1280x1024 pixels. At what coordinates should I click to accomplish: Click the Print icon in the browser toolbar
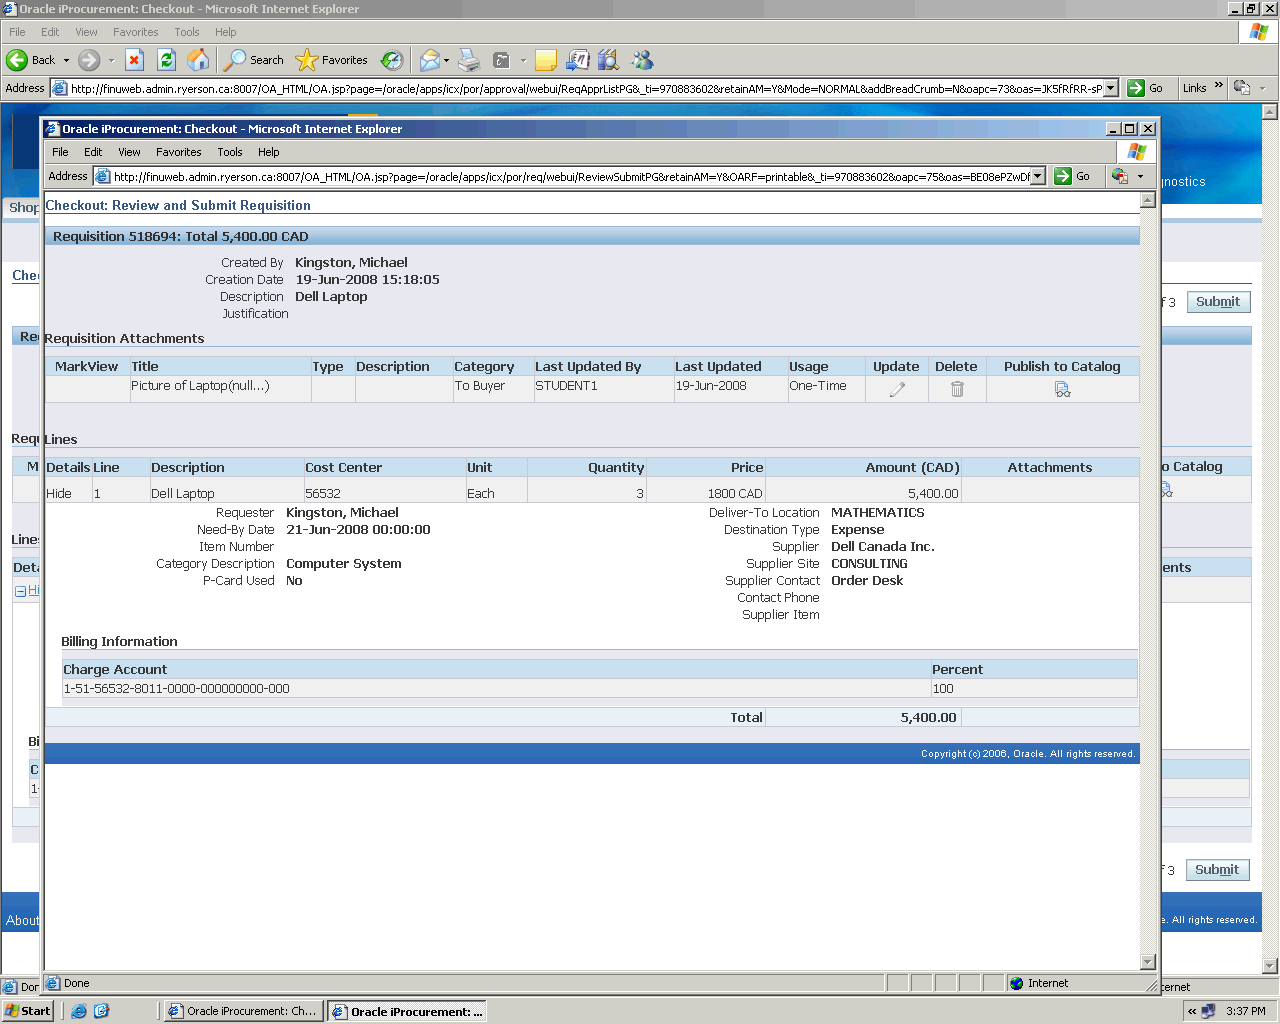point(469,60)
